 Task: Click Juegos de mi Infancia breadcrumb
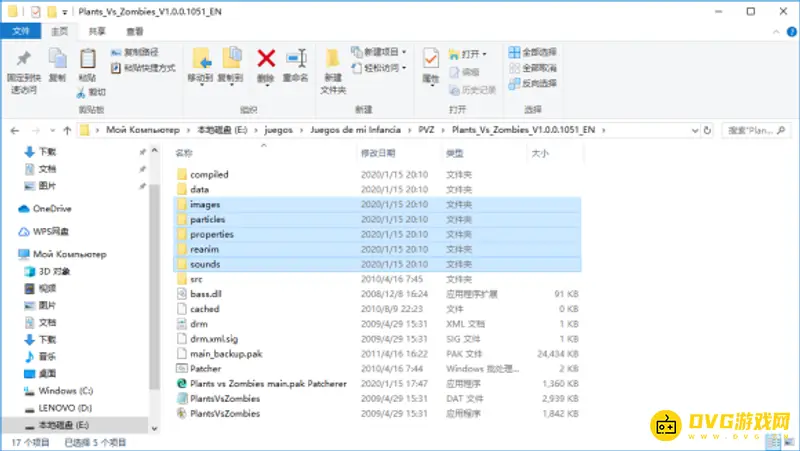[x=355, y=130]
